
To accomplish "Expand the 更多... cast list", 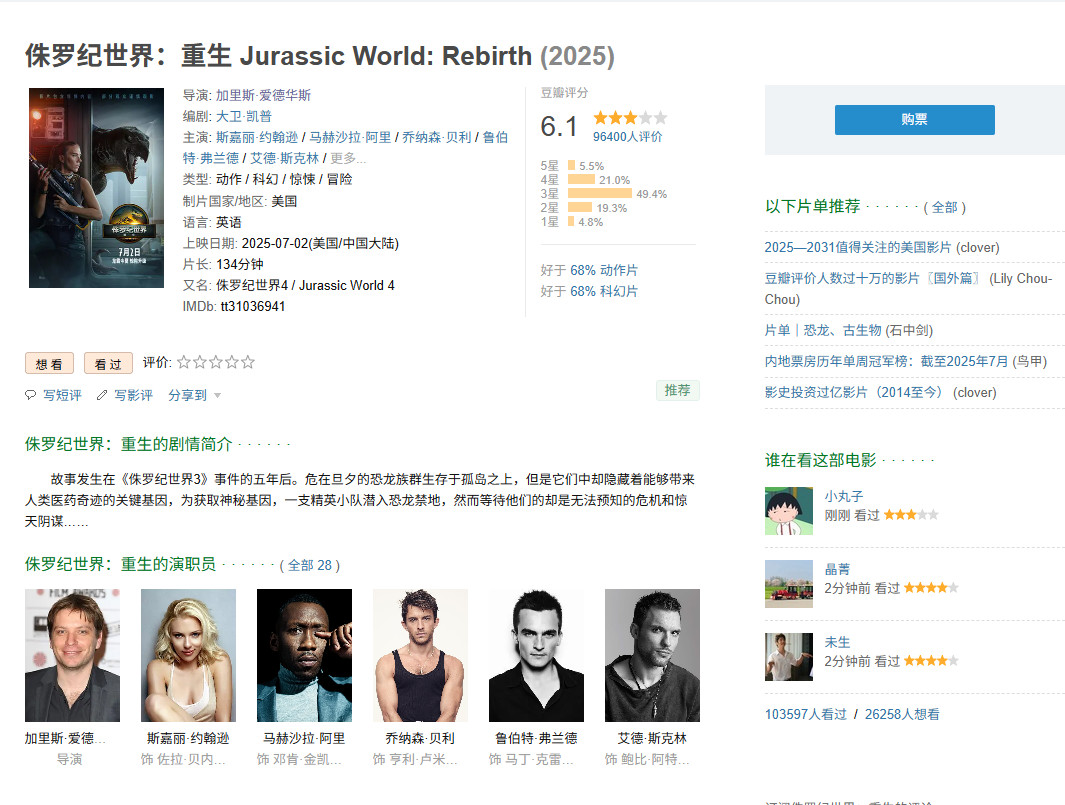I will (x=348, y=158).
